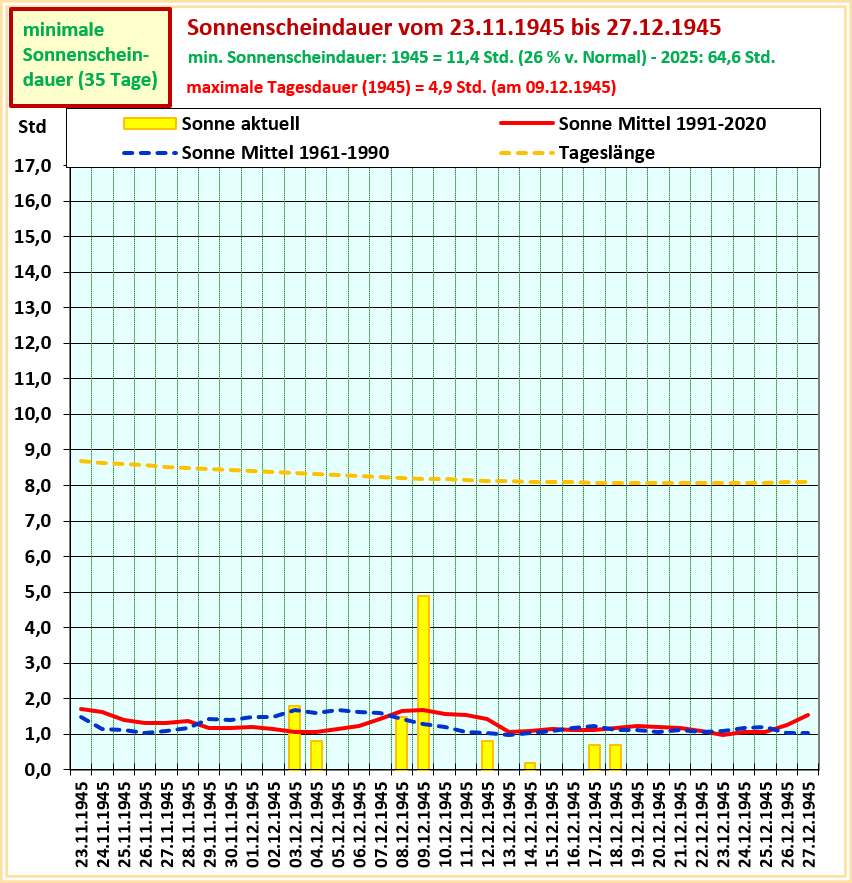The height and width of the screenshot is (883, 852).
Task: Click the y-axis label '9,0'
Action: [x=38, y=449]
